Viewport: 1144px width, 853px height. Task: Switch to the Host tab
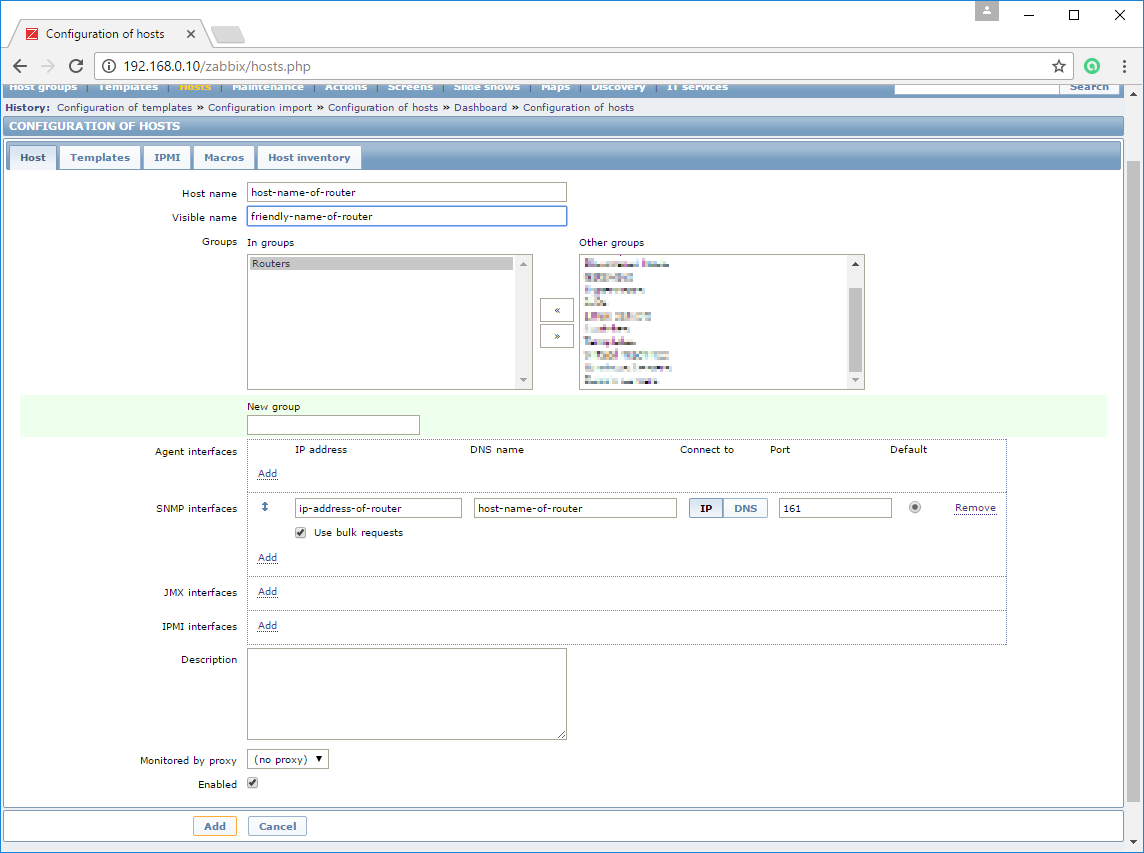[x=33, y=158]
